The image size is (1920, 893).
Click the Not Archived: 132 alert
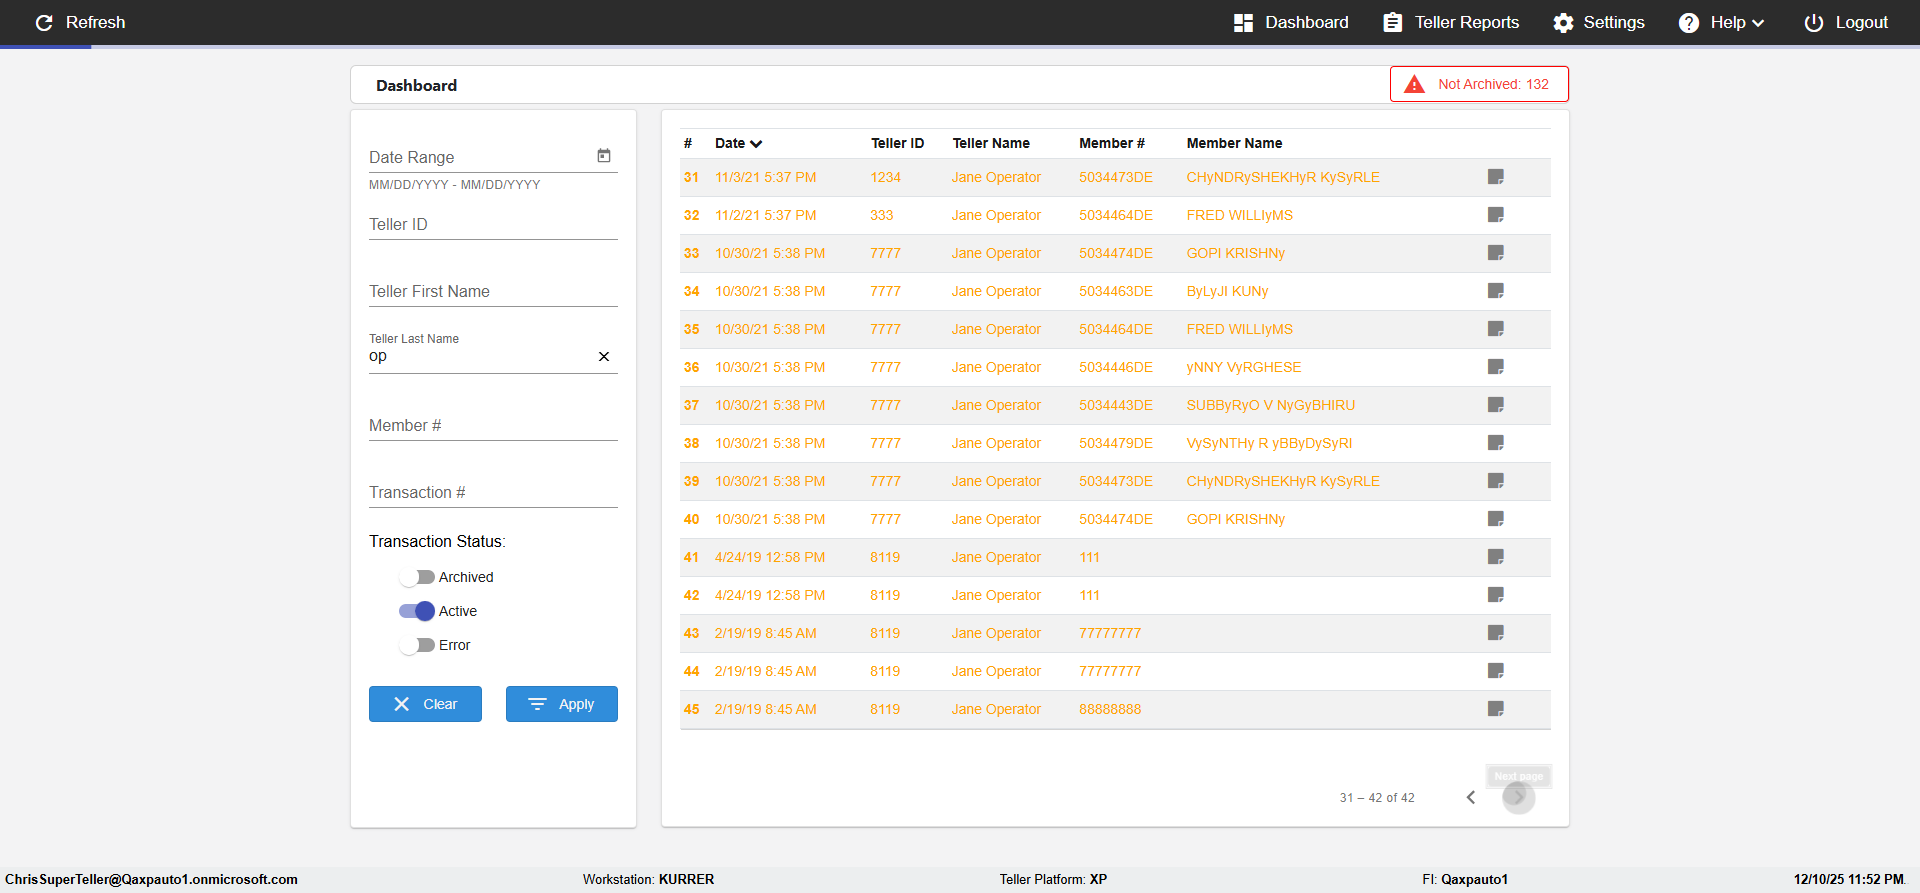tap(1479, 84)
